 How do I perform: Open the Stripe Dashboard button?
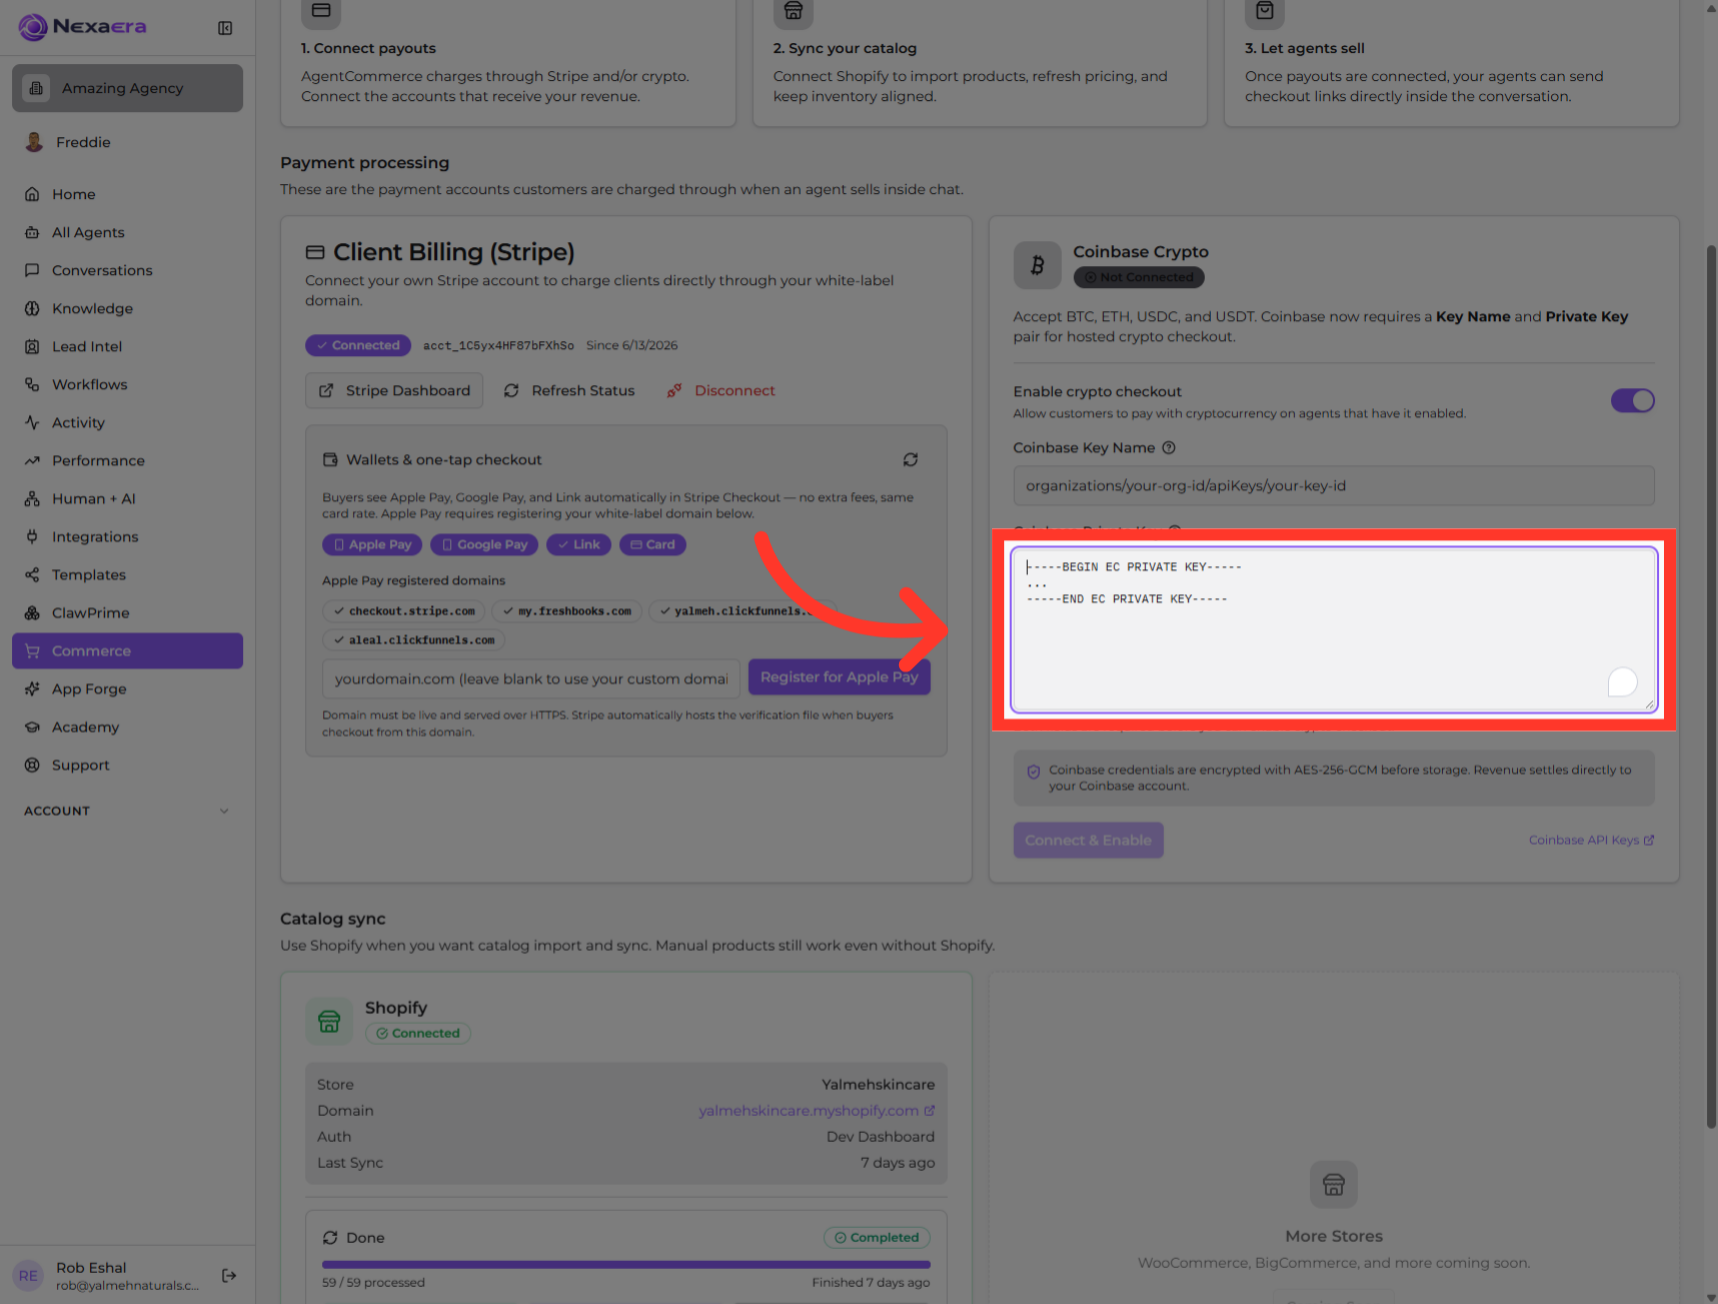[x=394, y=390]
